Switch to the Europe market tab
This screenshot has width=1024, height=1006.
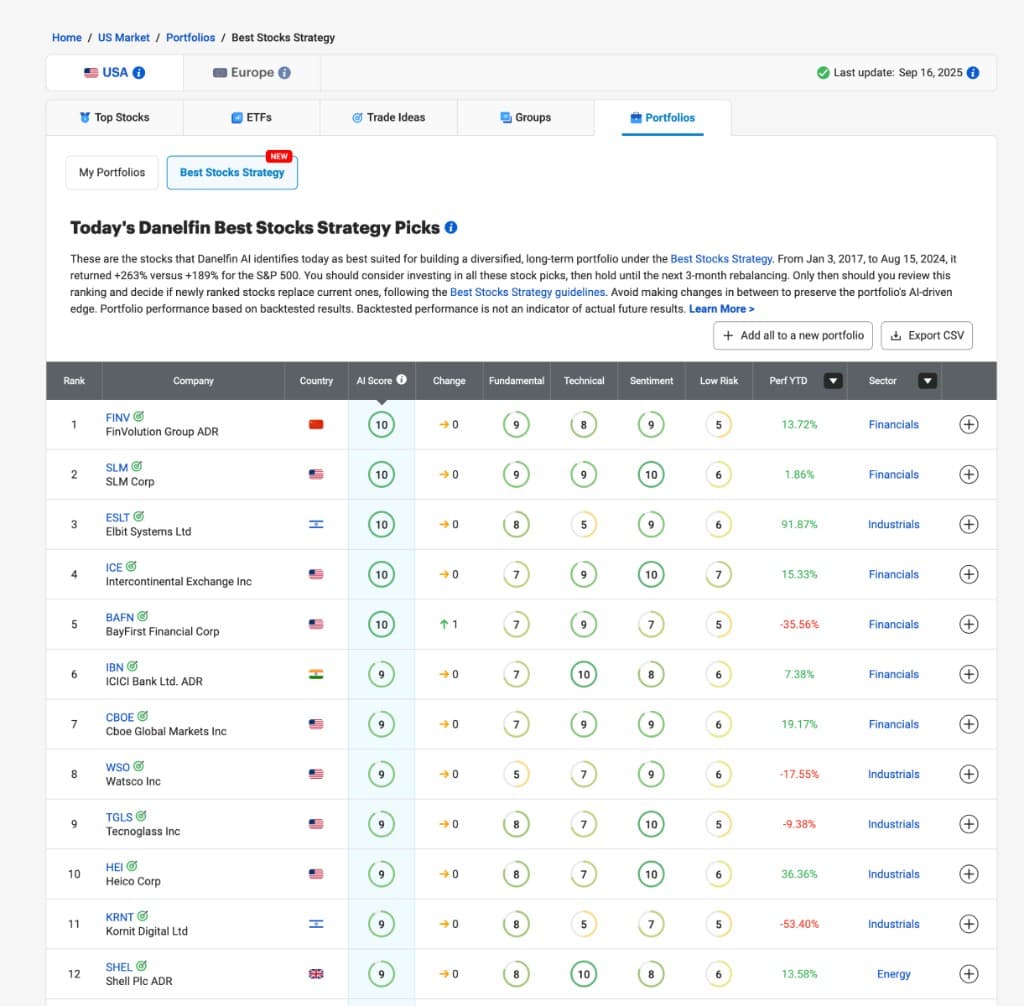click(251, 73)
